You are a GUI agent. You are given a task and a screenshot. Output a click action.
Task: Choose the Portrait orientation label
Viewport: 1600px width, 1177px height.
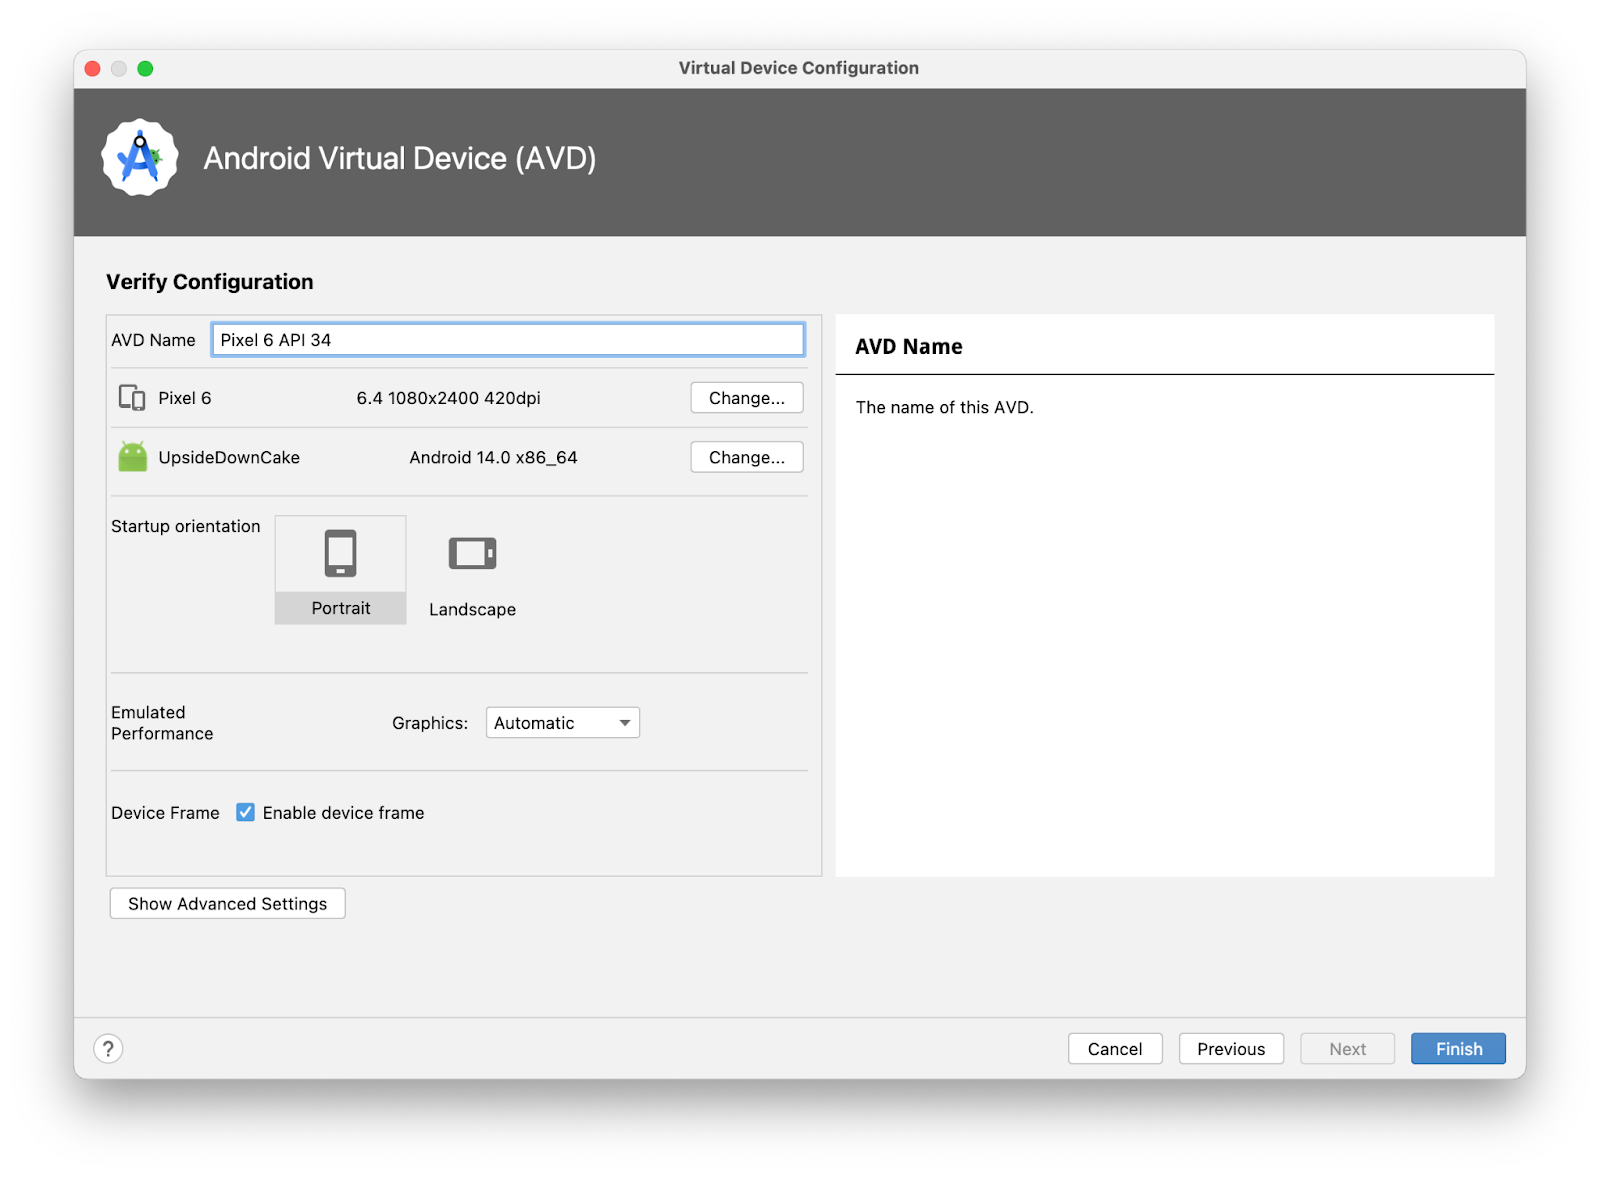click(340, 608)
